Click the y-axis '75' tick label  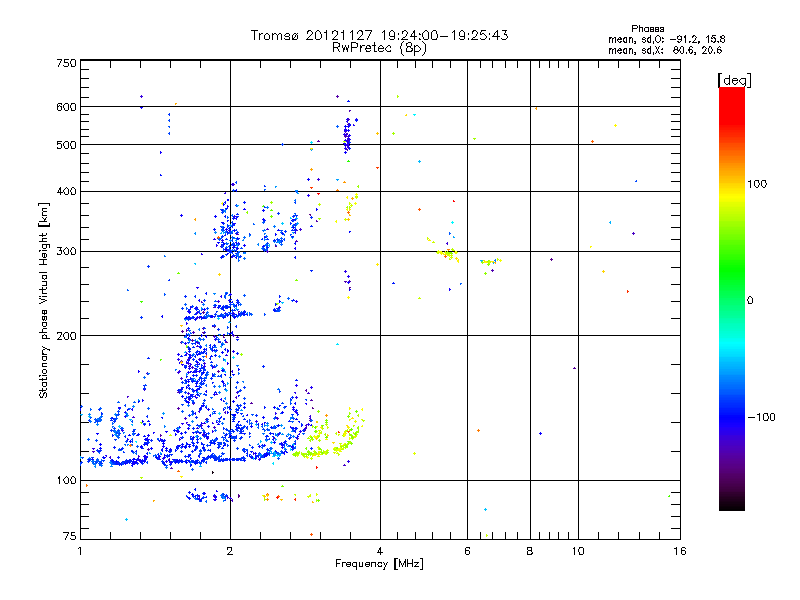69,536
